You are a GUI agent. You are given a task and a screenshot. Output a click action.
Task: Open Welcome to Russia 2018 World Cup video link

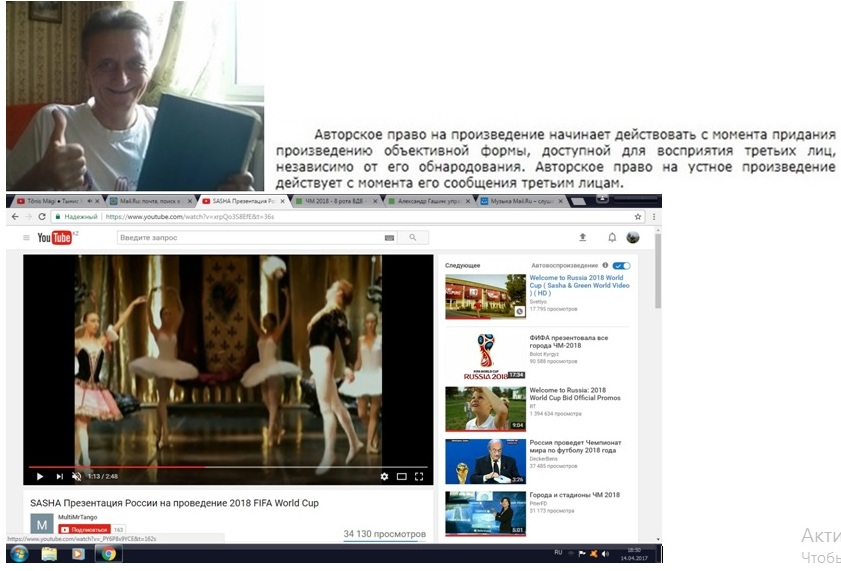pyautogui.click(x=579, y=285)
